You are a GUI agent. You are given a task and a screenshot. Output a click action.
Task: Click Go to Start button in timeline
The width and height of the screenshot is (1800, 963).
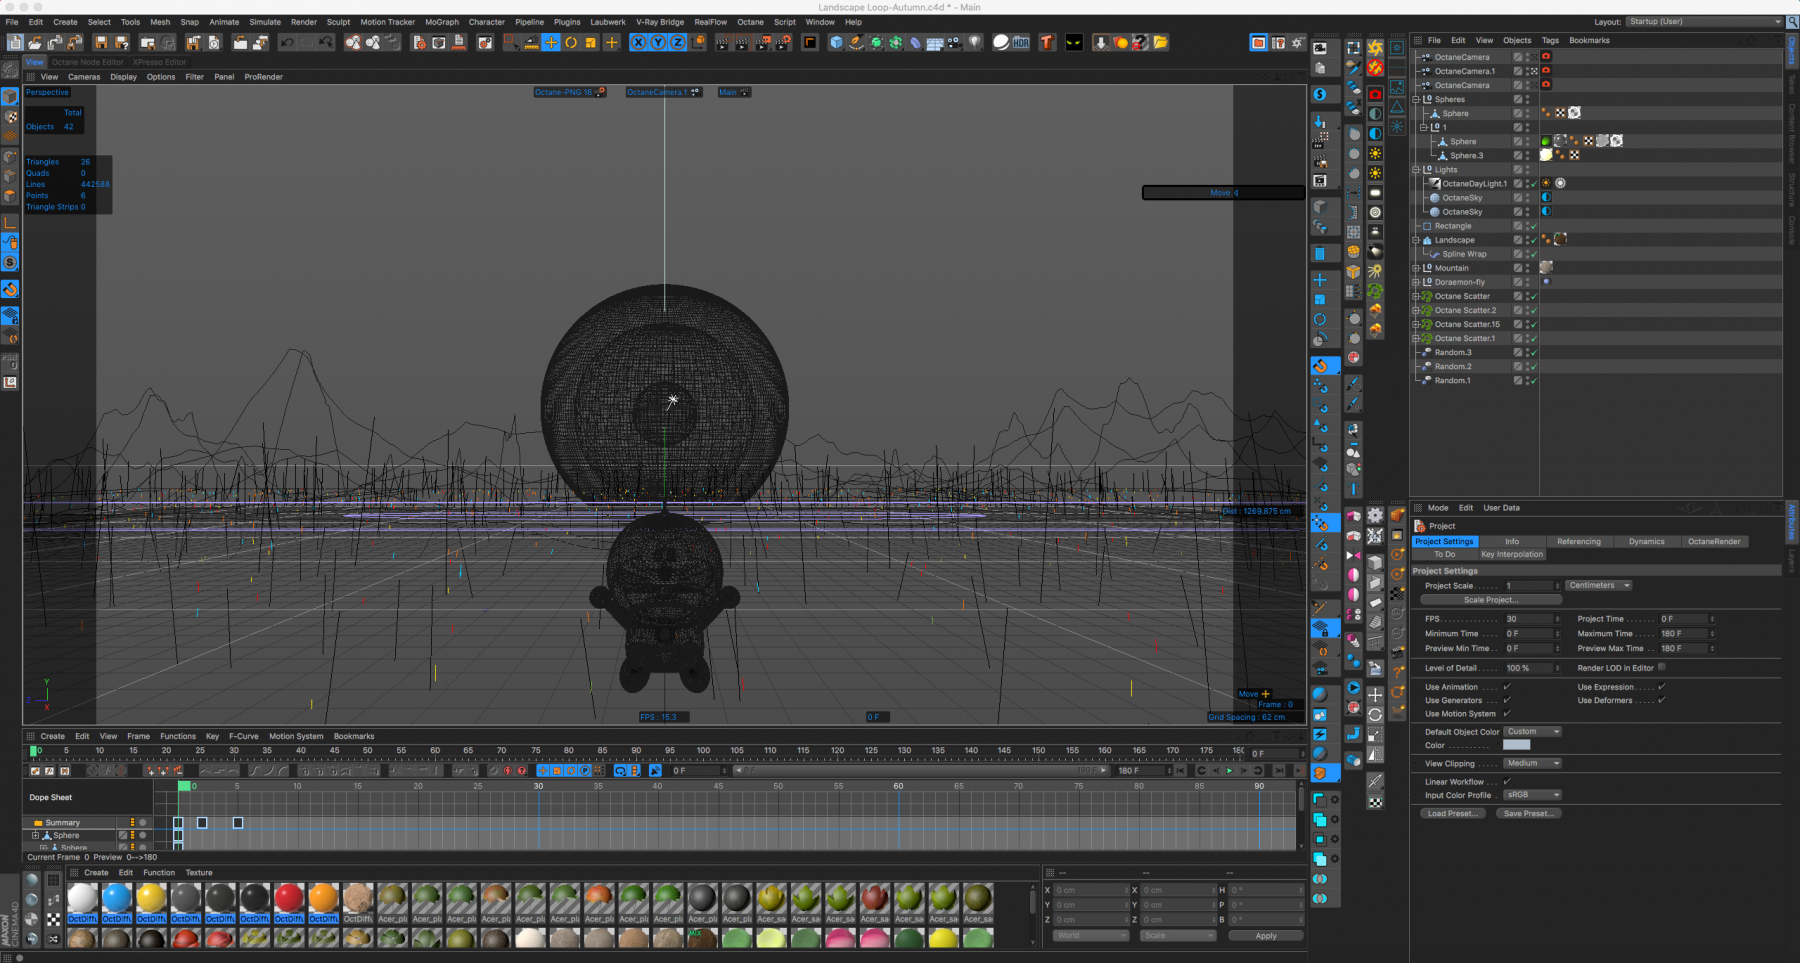click(x=1181, y=771)
